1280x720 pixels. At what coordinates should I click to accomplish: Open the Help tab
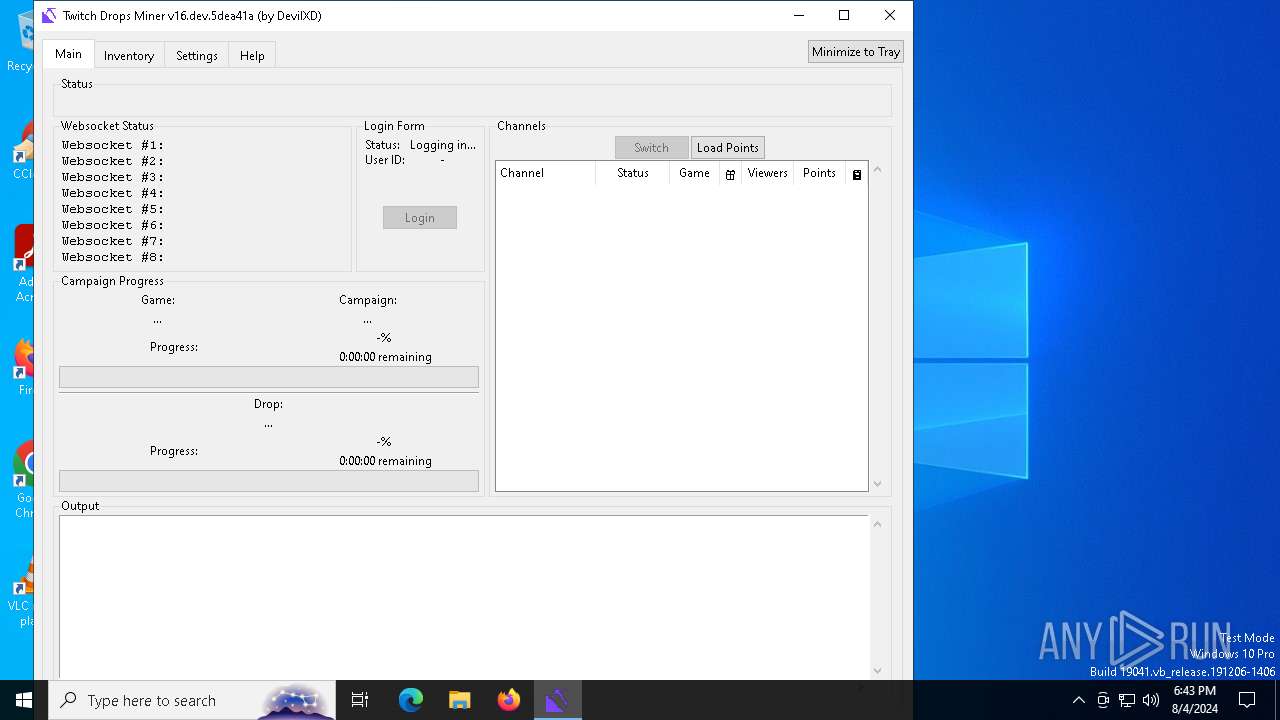(x=252, y=56)
